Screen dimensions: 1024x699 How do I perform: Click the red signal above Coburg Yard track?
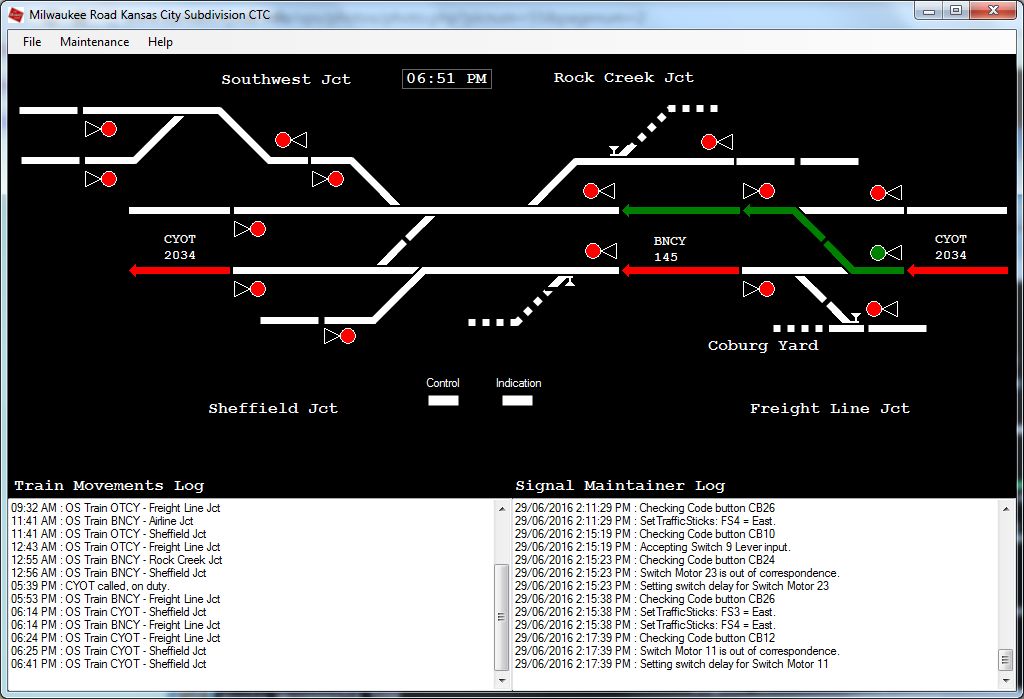point(874,309)
